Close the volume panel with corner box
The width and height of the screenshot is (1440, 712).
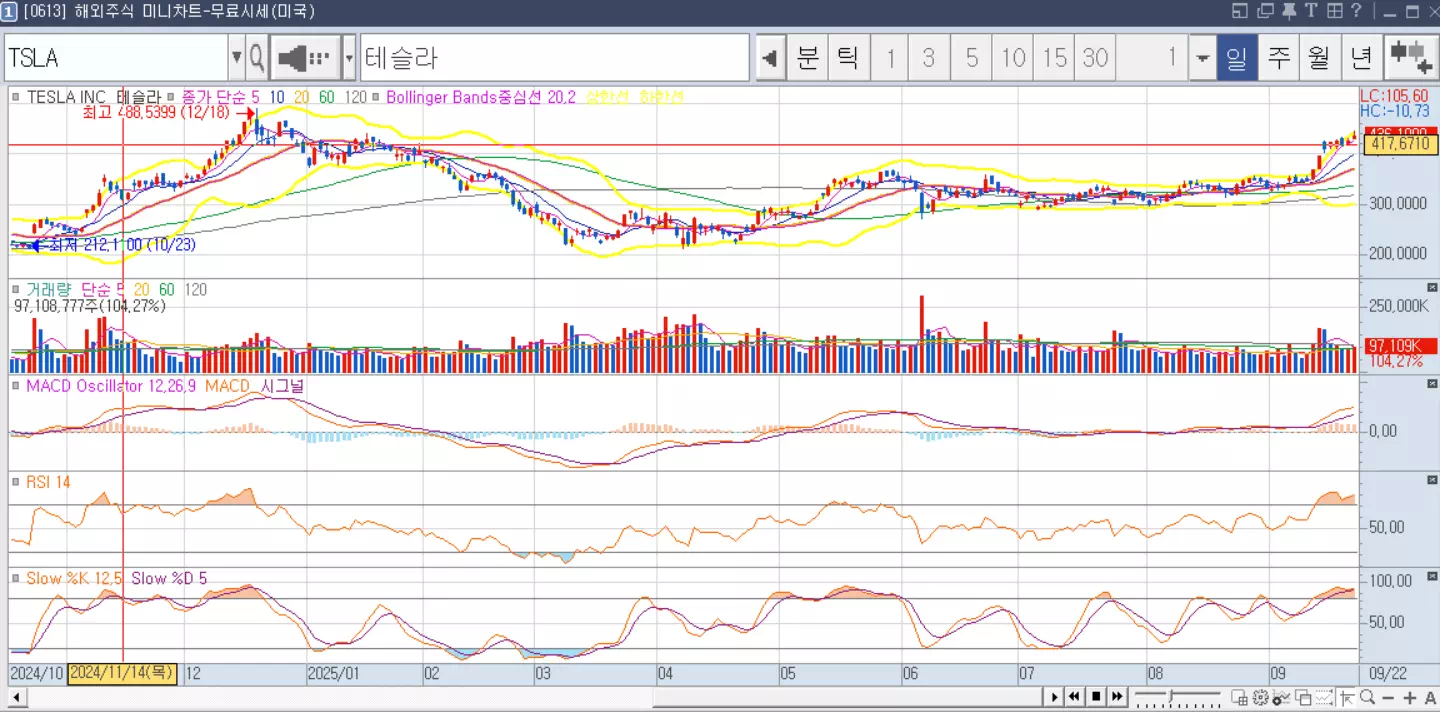coord(1432,287)
